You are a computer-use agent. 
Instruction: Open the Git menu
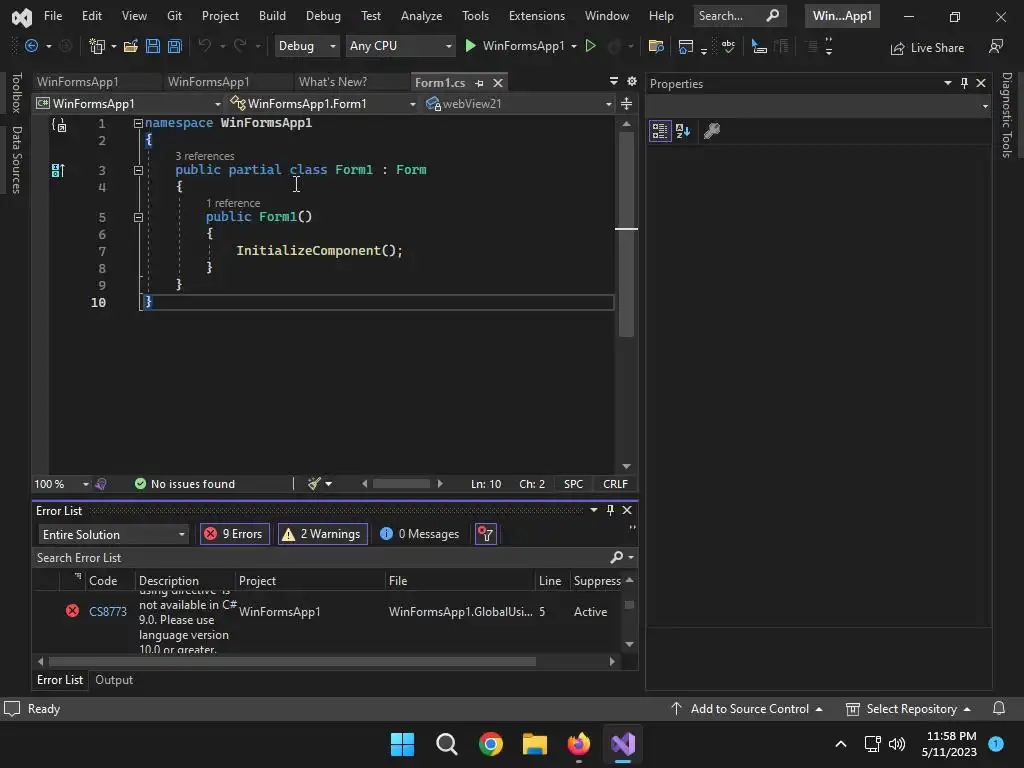174,16
